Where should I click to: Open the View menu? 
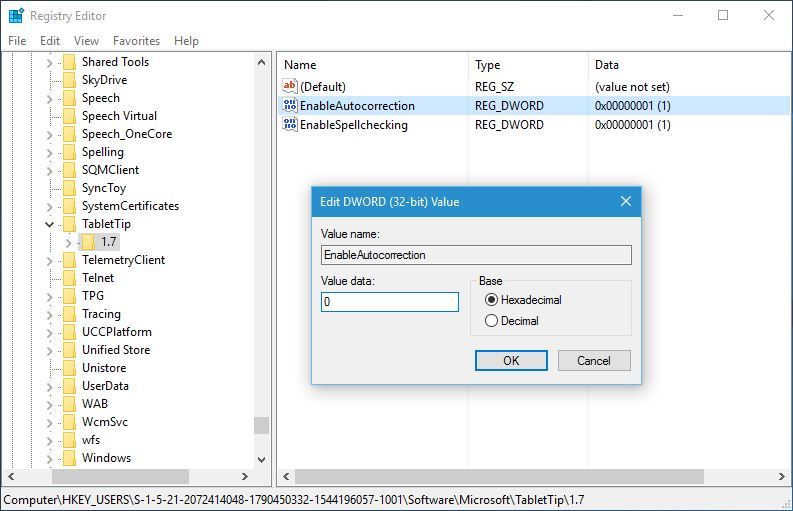[x=86, y=40]
